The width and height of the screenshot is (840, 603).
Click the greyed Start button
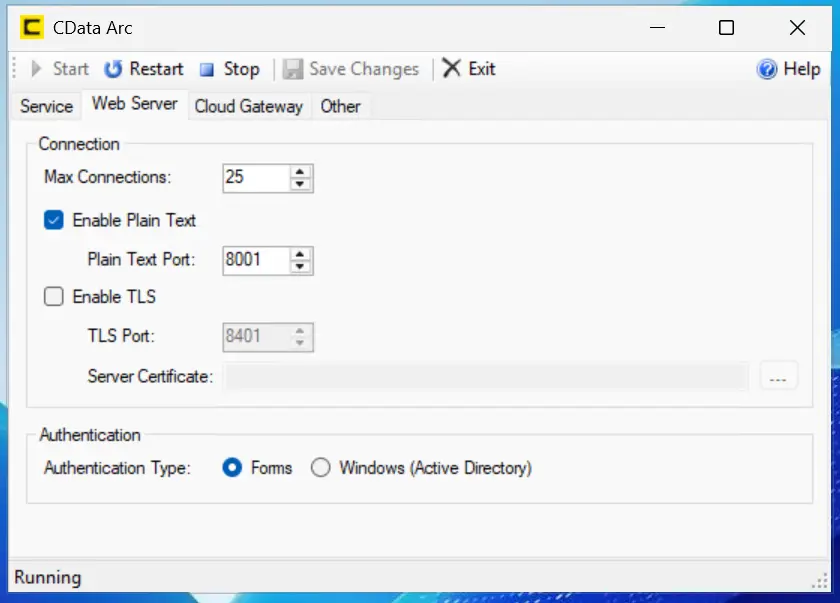(59, 69)
